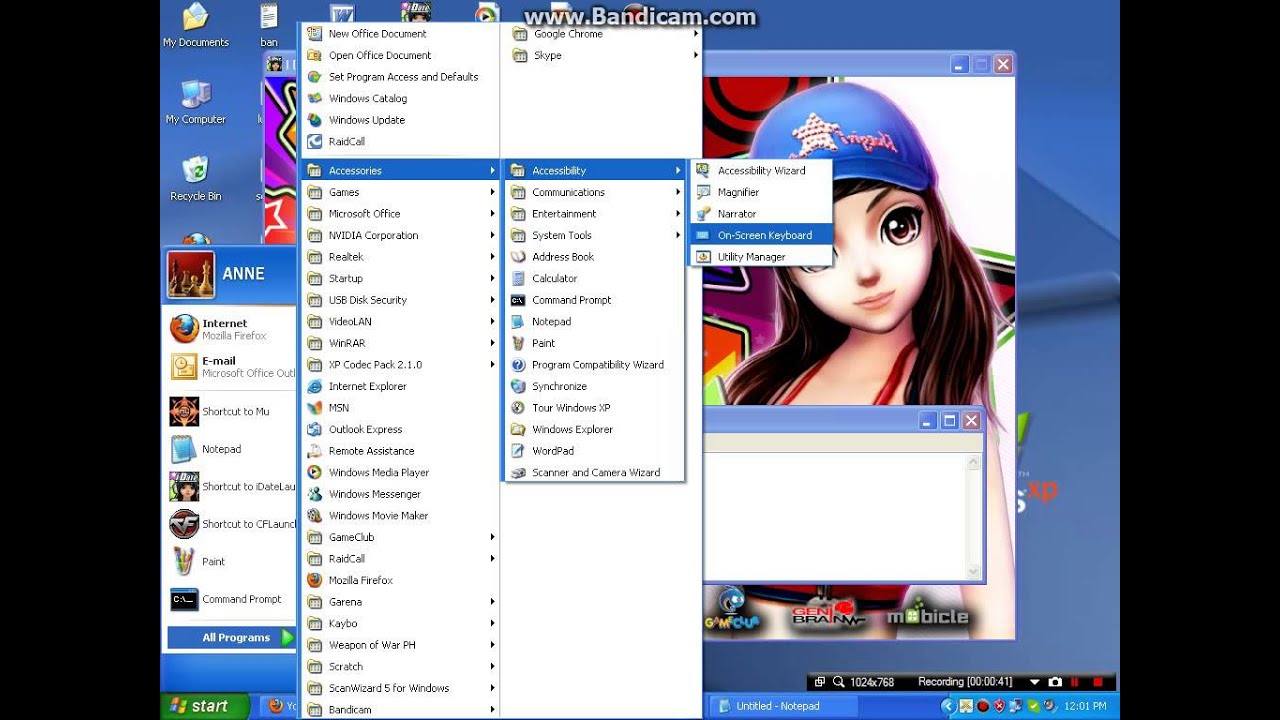Open ScanWizard 5 for Windows folder
The width and height of the screenshot is (1280, 720).
(x=400, y=688)
